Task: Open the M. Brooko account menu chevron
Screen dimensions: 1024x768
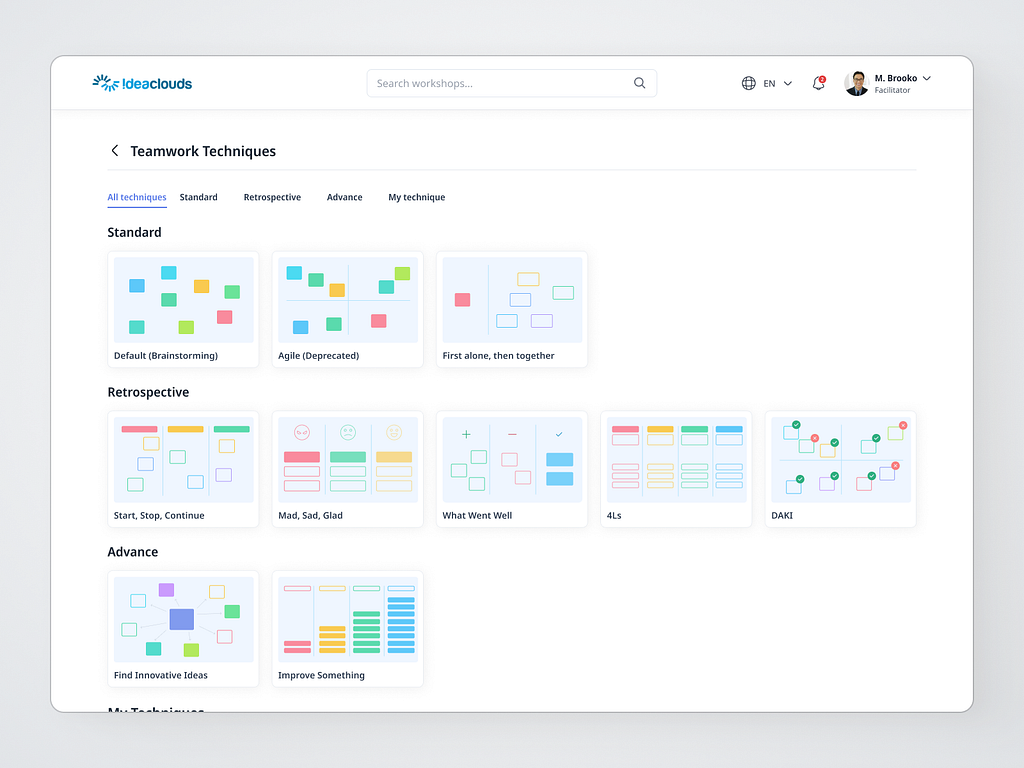Action: (927, 78)
